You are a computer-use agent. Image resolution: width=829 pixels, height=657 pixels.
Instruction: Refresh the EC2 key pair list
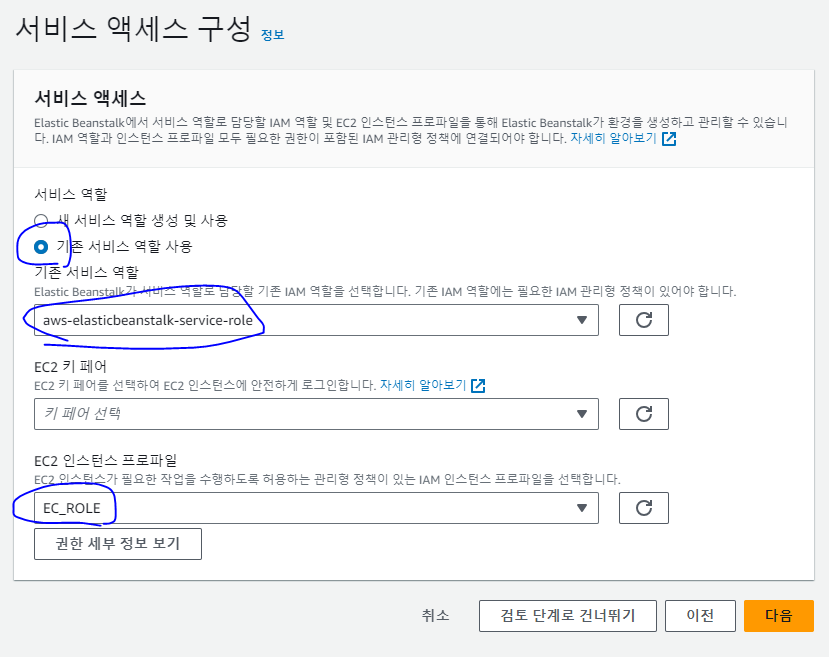pyautogui.click(x=643, y=414)
